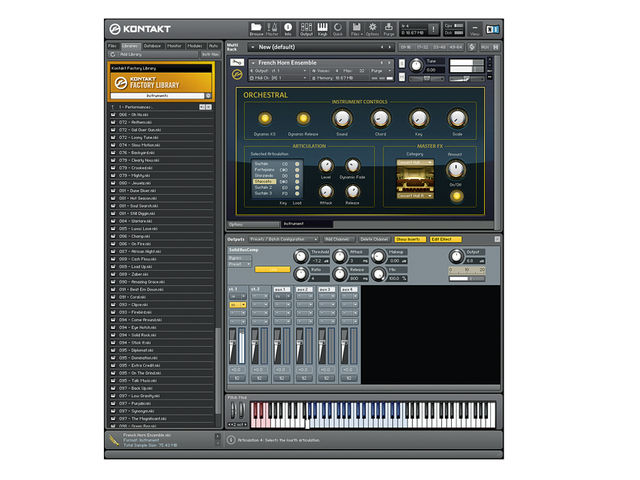This screenshot has height=480, width=640.
Task: Click the instrument Tune knob
Action: [x=416, y=65]
